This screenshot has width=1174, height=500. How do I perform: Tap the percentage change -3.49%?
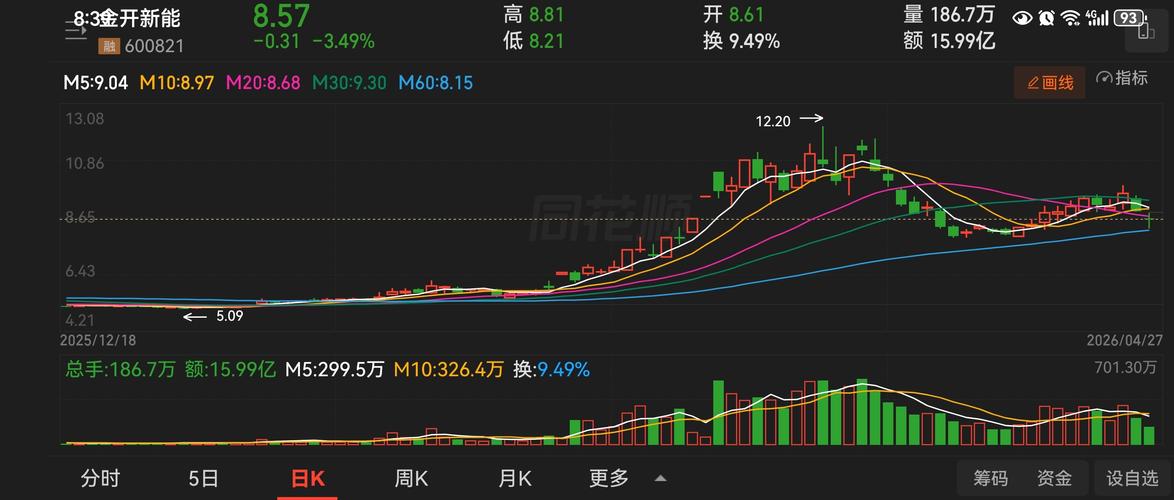coord(343,42)
